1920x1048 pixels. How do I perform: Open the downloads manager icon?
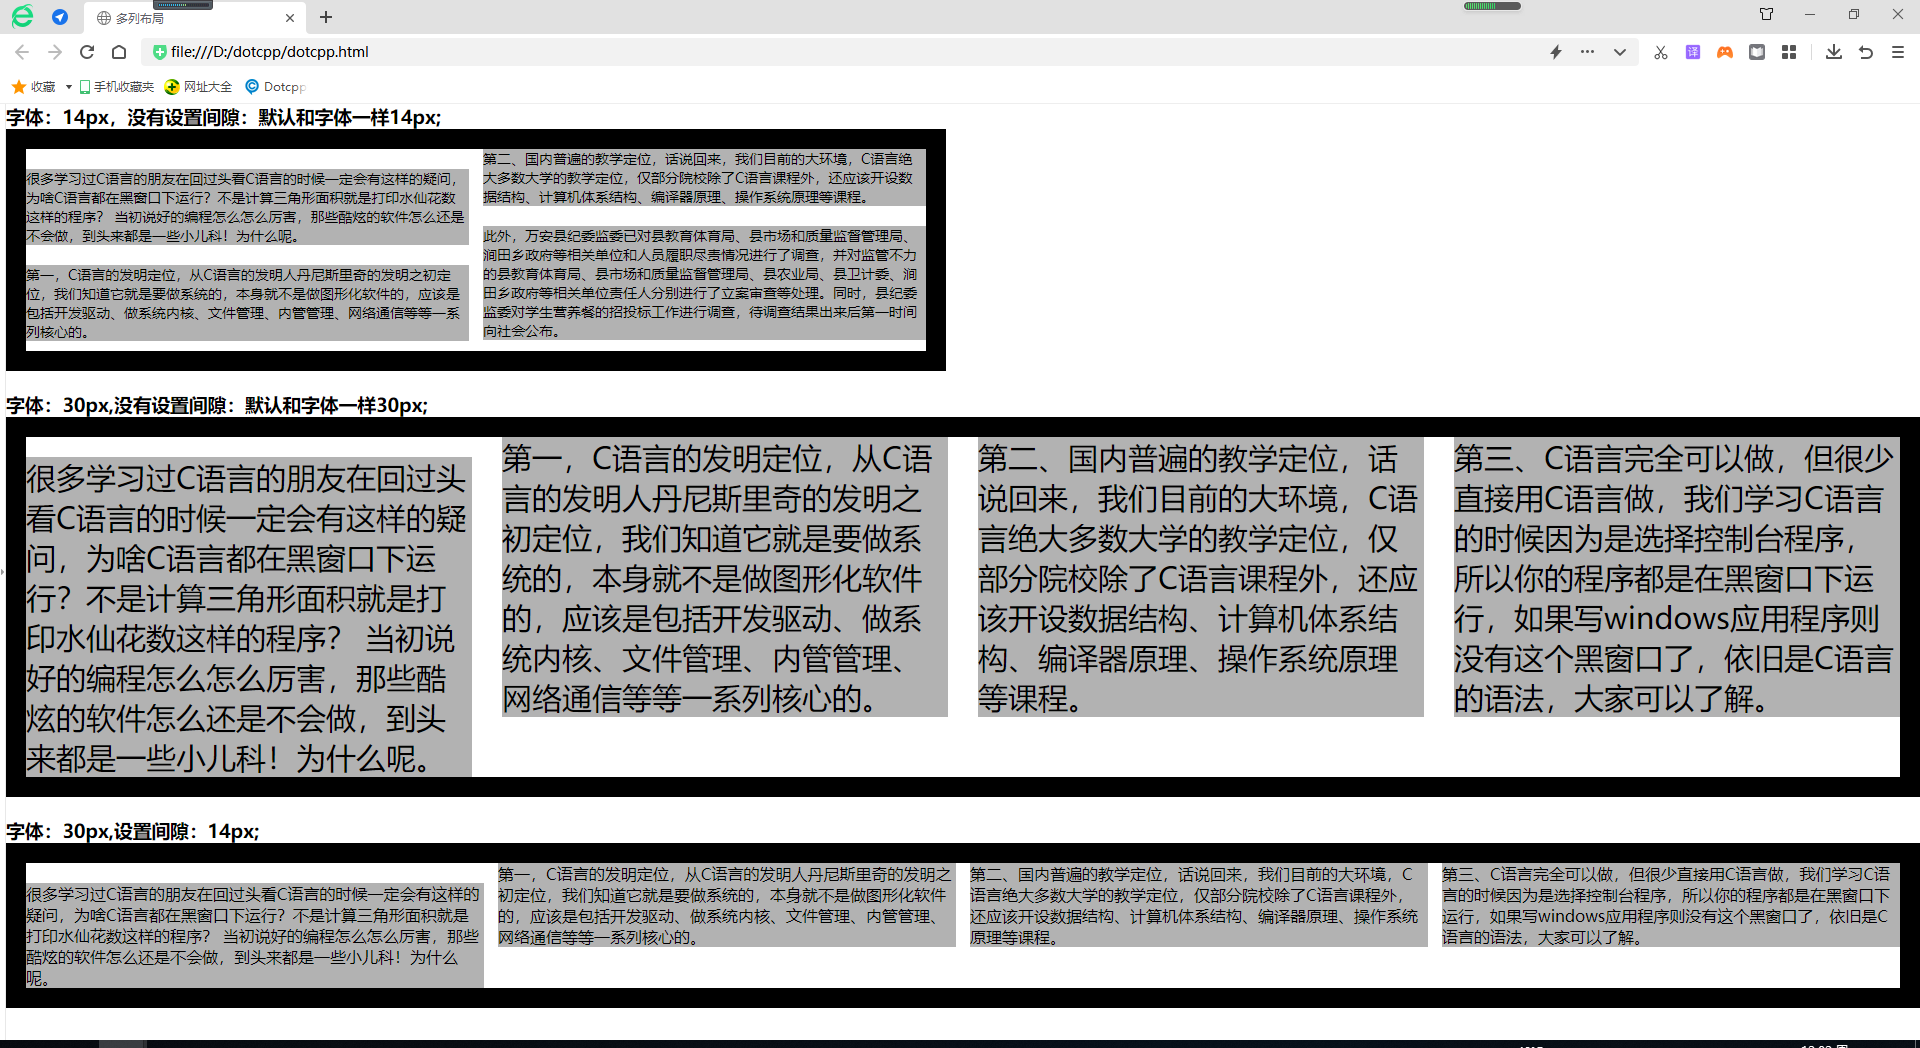[x=1833, y=52]
